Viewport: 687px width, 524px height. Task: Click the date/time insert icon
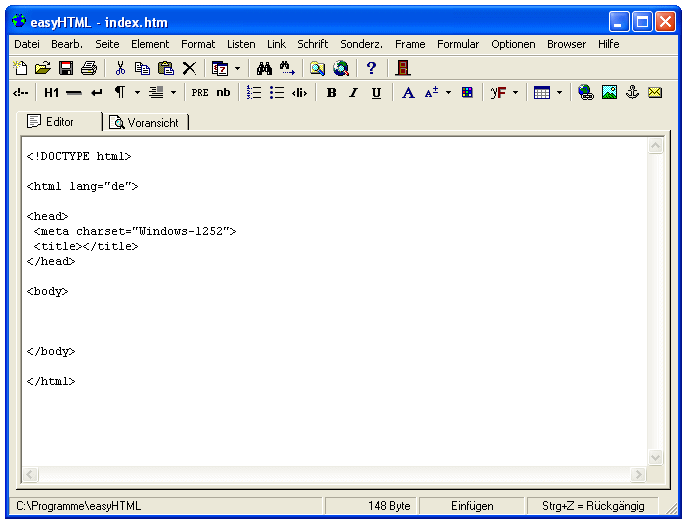click(220, 68)
